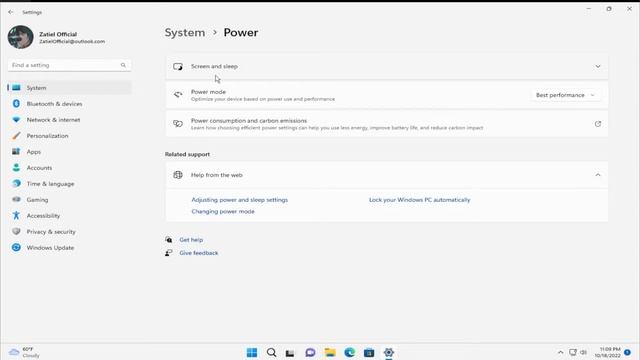Screen dimensions: 640x360
Task: Click the Network wifi icon in sidebar
Action: [x=16, y=120]
